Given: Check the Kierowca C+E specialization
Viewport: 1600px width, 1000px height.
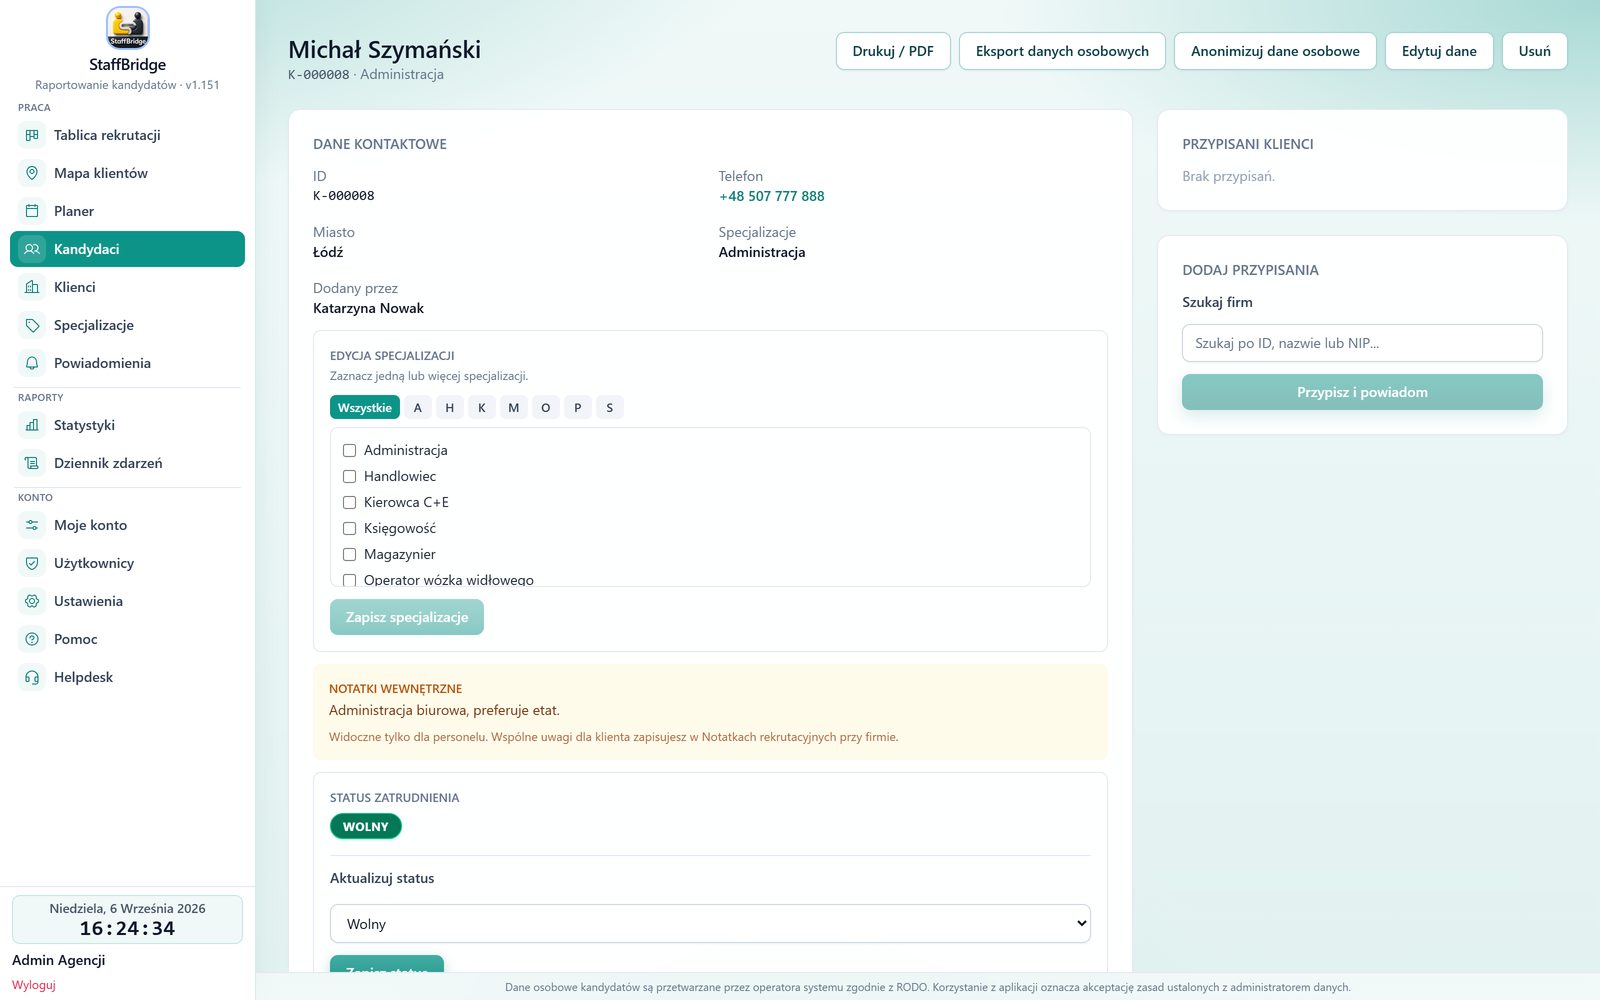Looking at the screenshot, I should [349, 503].
